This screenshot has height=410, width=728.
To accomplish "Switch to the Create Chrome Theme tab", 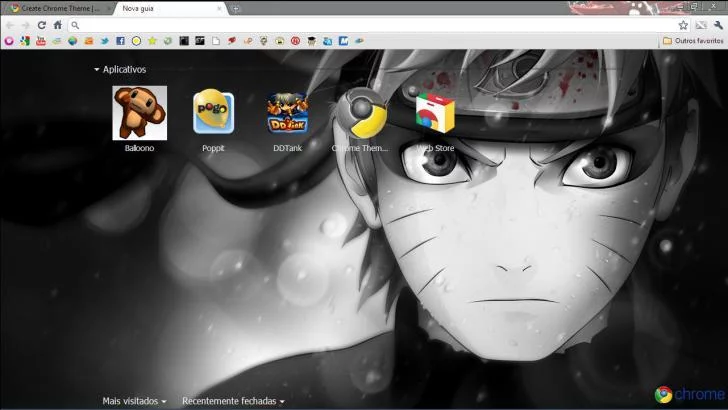I will pyautogui.click(x=57, y=8).
